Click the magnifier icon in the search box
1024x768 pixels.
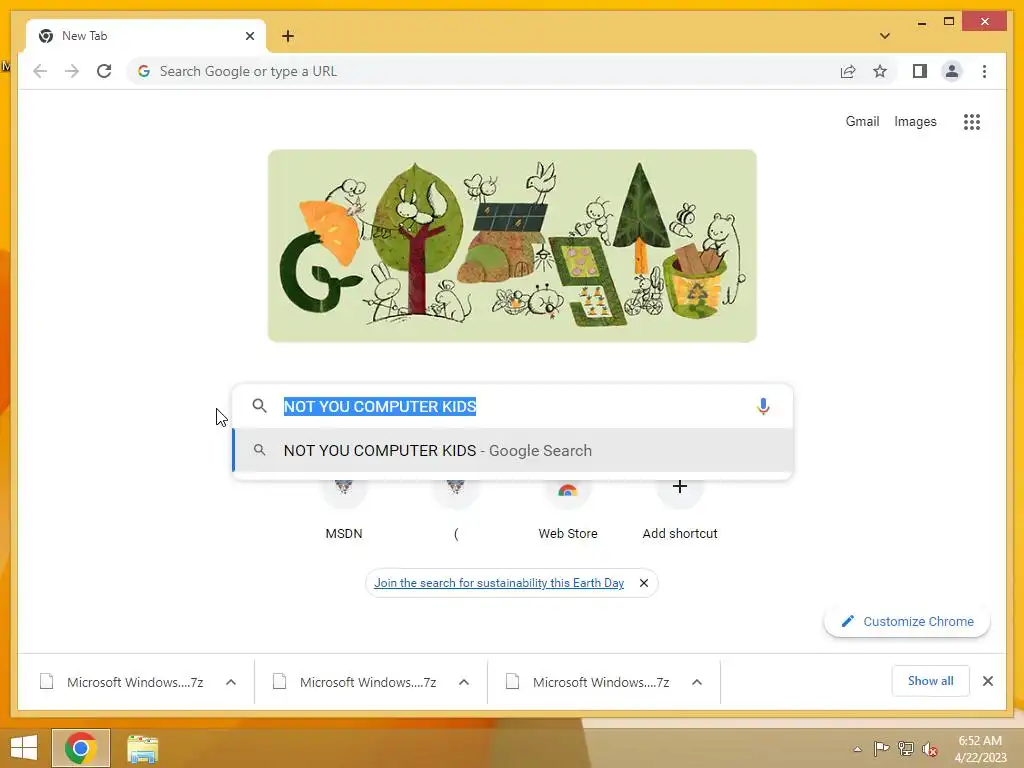coord(259,406)
